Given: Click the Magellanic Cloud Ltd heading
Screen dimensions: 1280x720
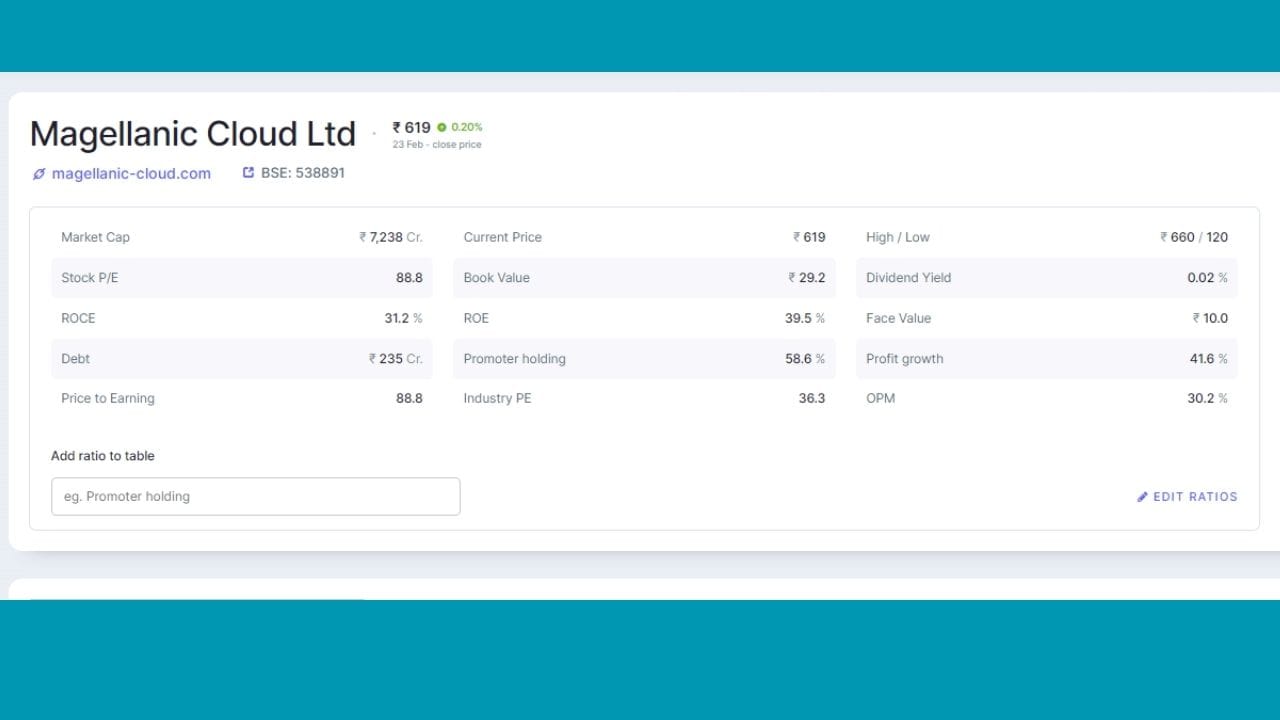Looking at the screenshot, I should pos(193,134).
